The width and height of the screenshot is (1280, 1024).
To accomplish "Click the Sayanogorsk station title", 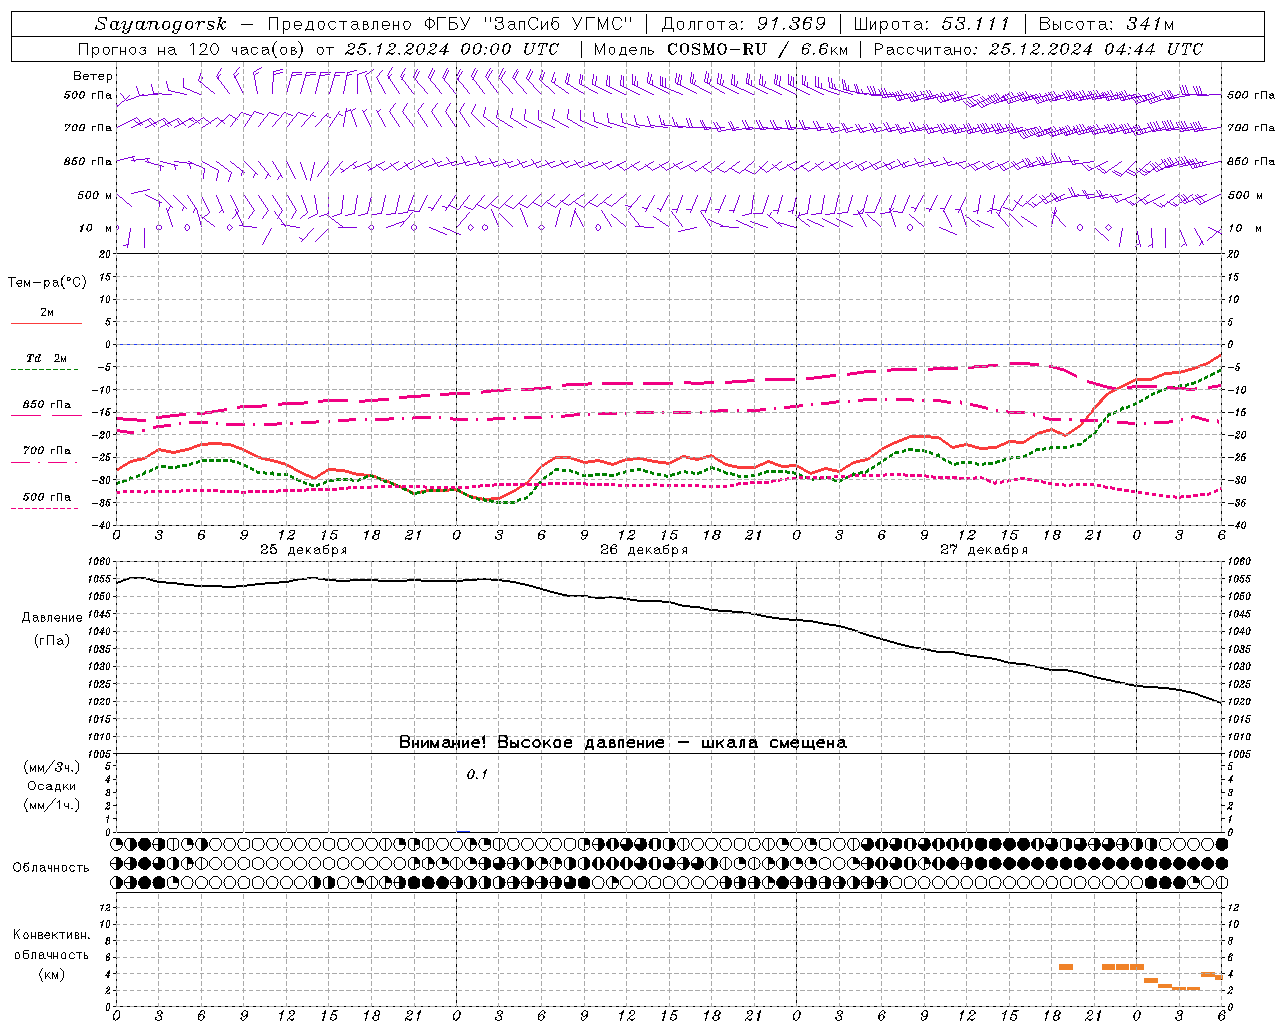I will [x=161, y=24].
